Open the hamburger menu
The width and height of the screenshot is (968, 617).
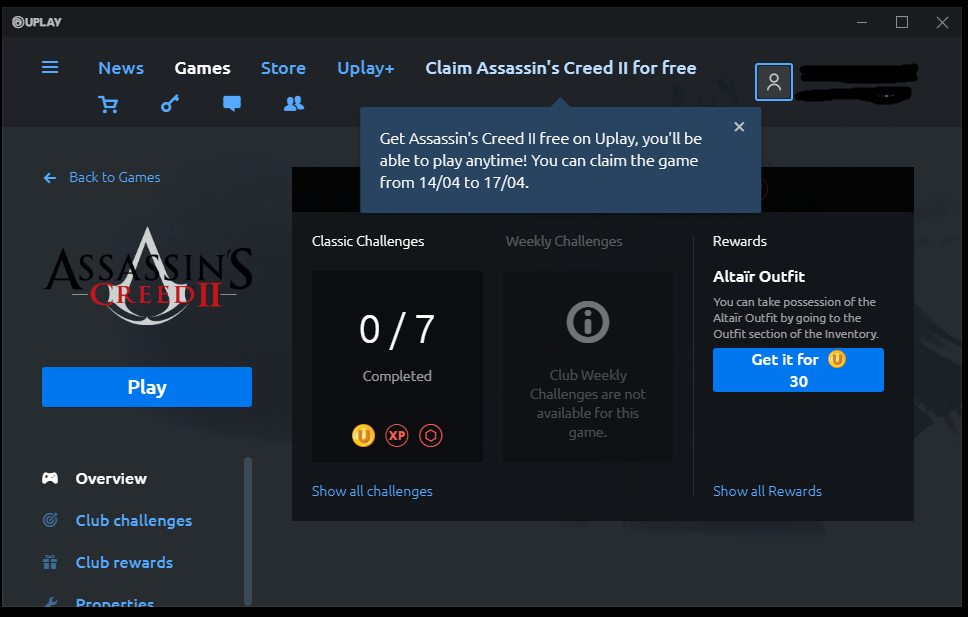(50, 67)
